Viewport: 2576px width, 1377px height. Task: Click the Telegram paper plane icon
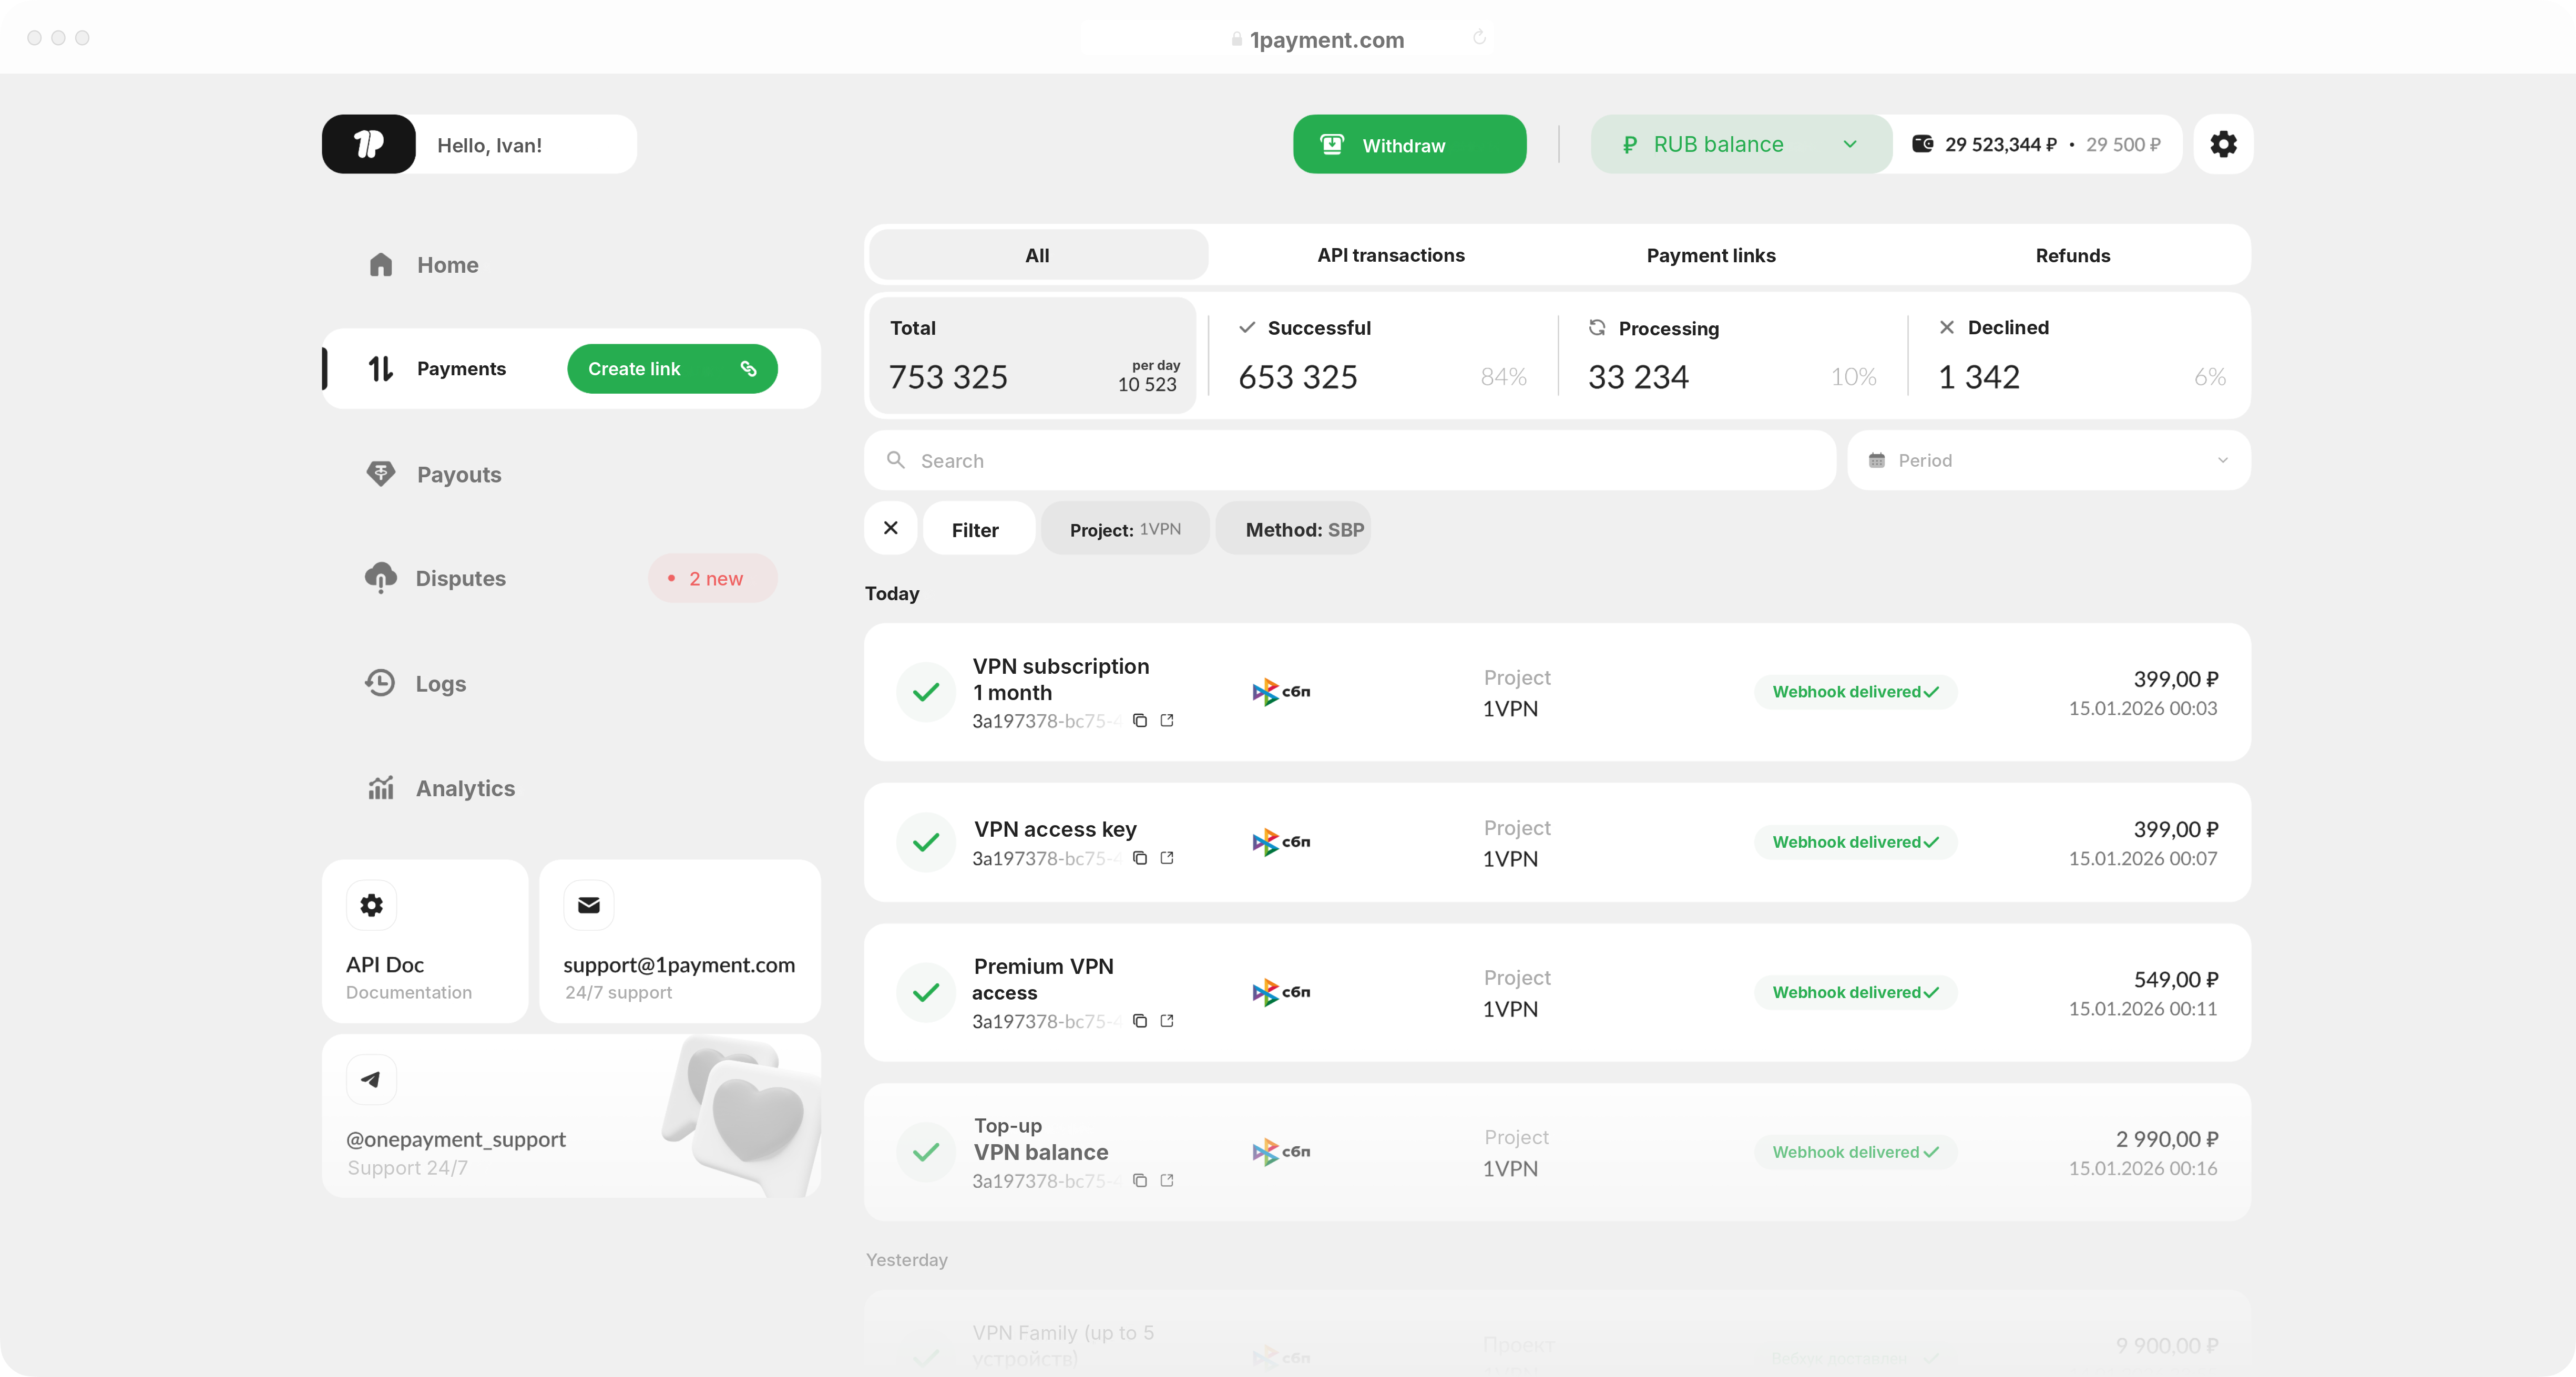[x=371, y=1079]
